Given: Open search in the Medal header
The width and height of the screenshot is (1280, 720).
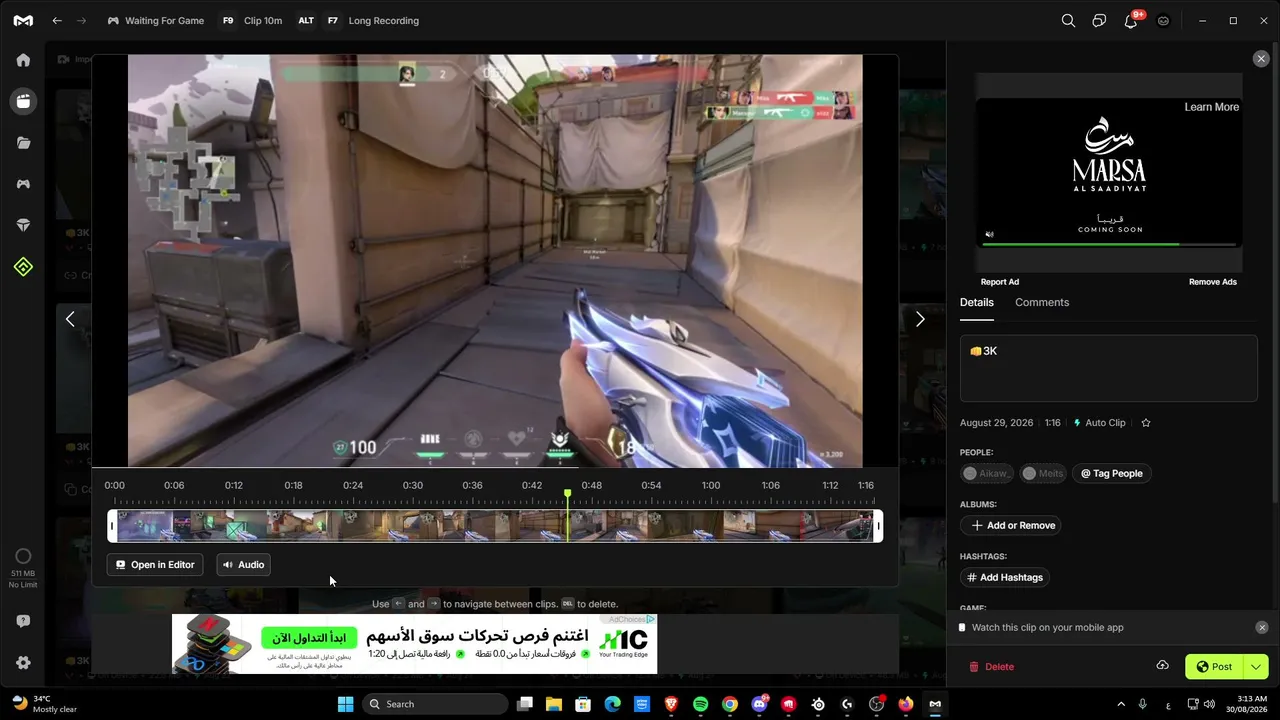Looking at the screenshot, I should pyautogui.click(x=1068, y=20).
